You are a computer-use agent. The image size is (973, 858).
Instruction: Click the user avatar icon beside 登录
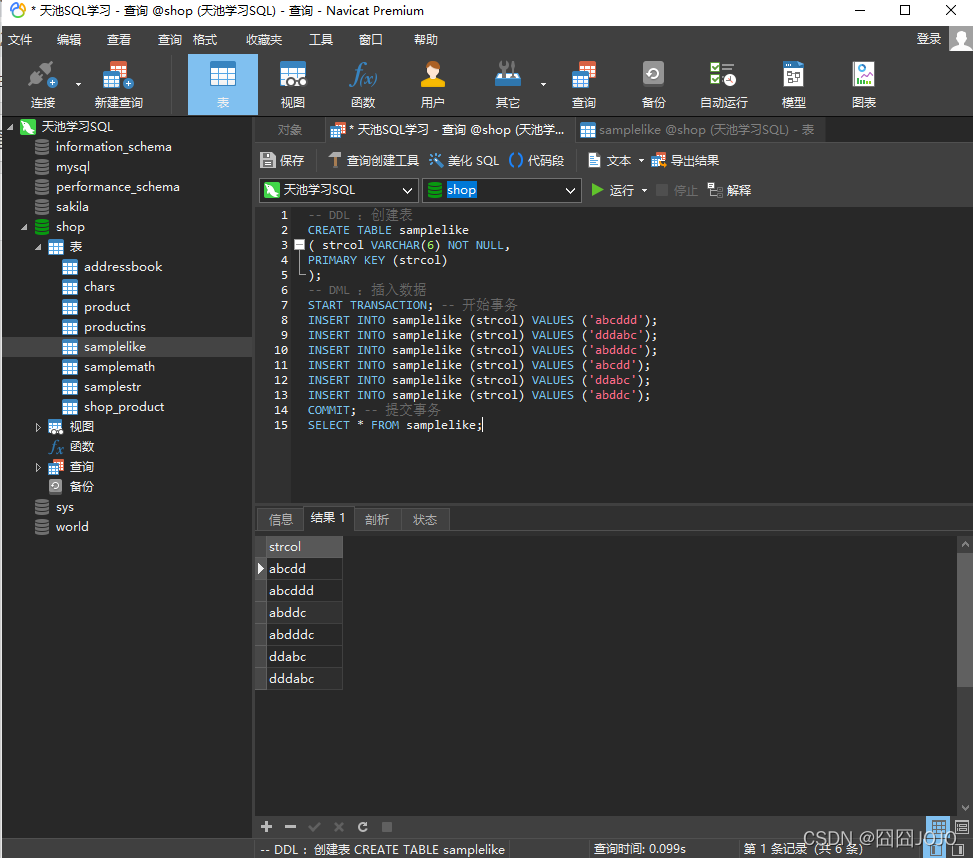tap(961, 40)
